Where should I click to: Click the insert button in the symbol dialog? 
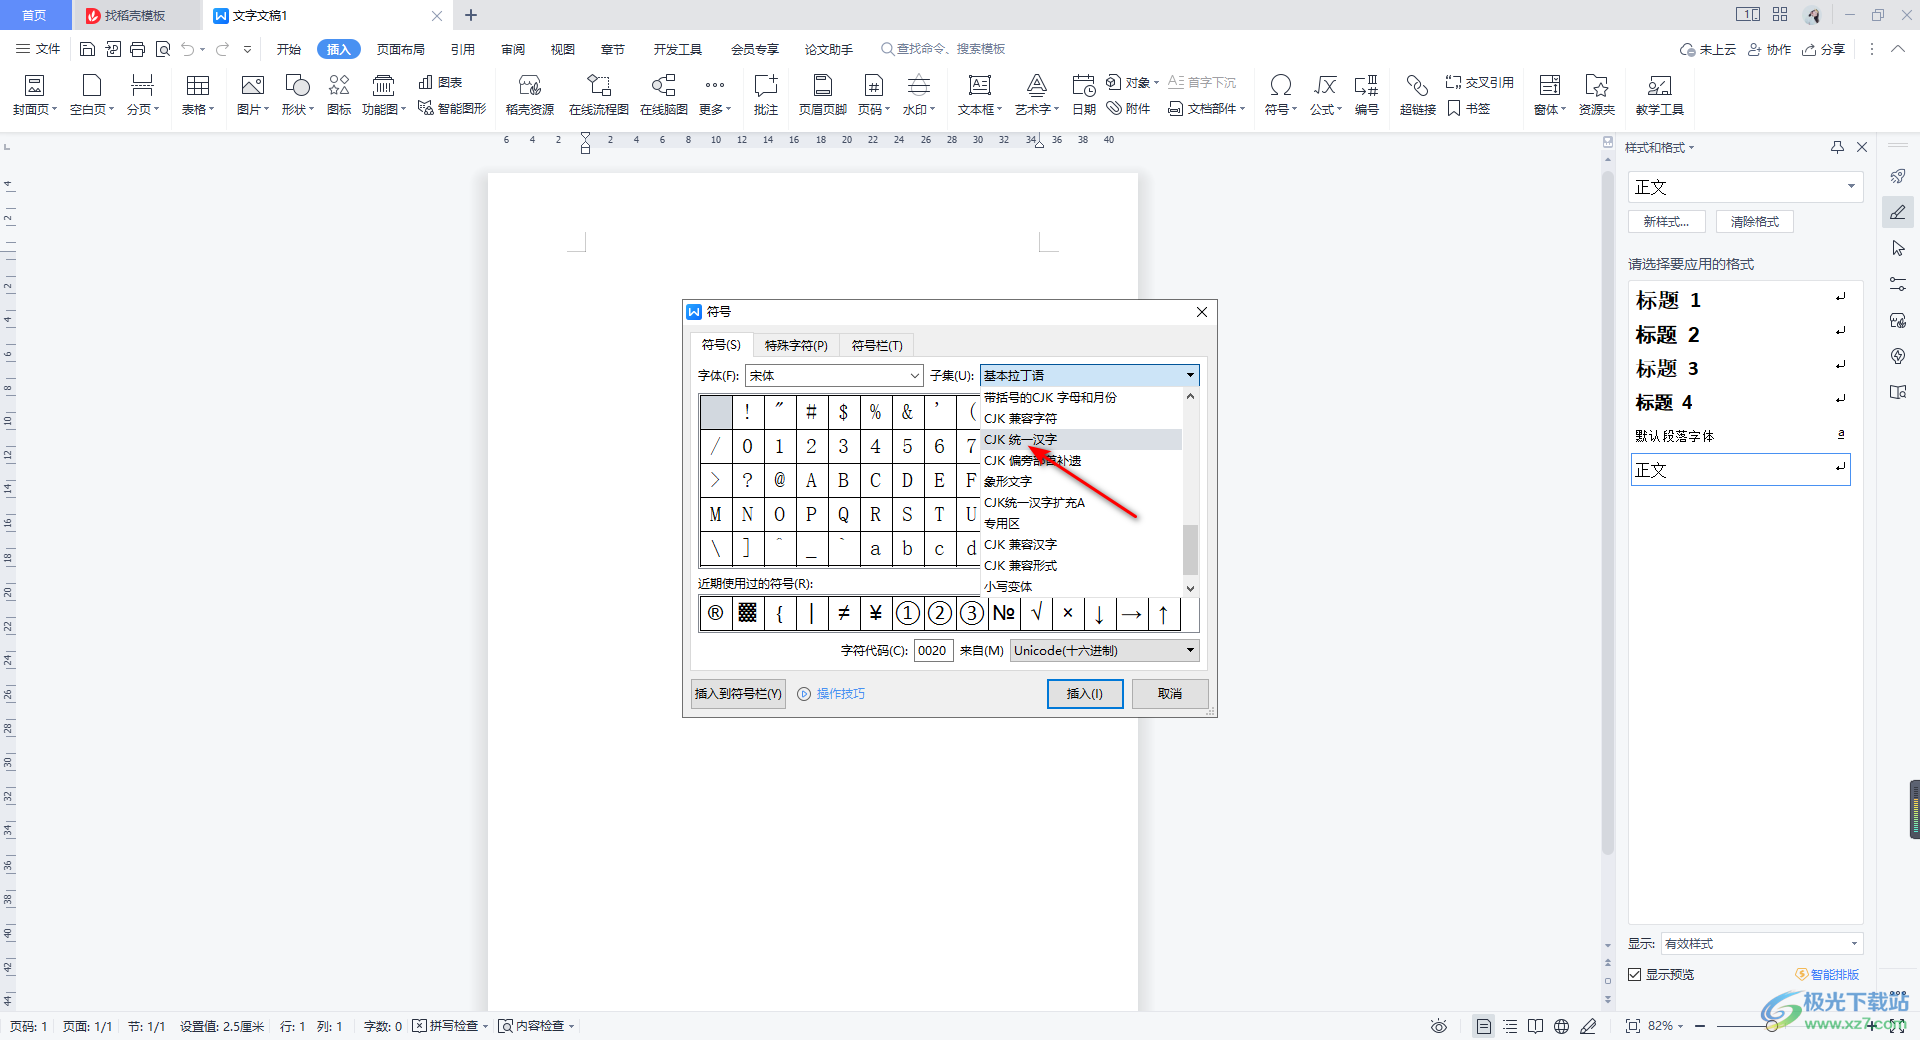click(1085, 694)
